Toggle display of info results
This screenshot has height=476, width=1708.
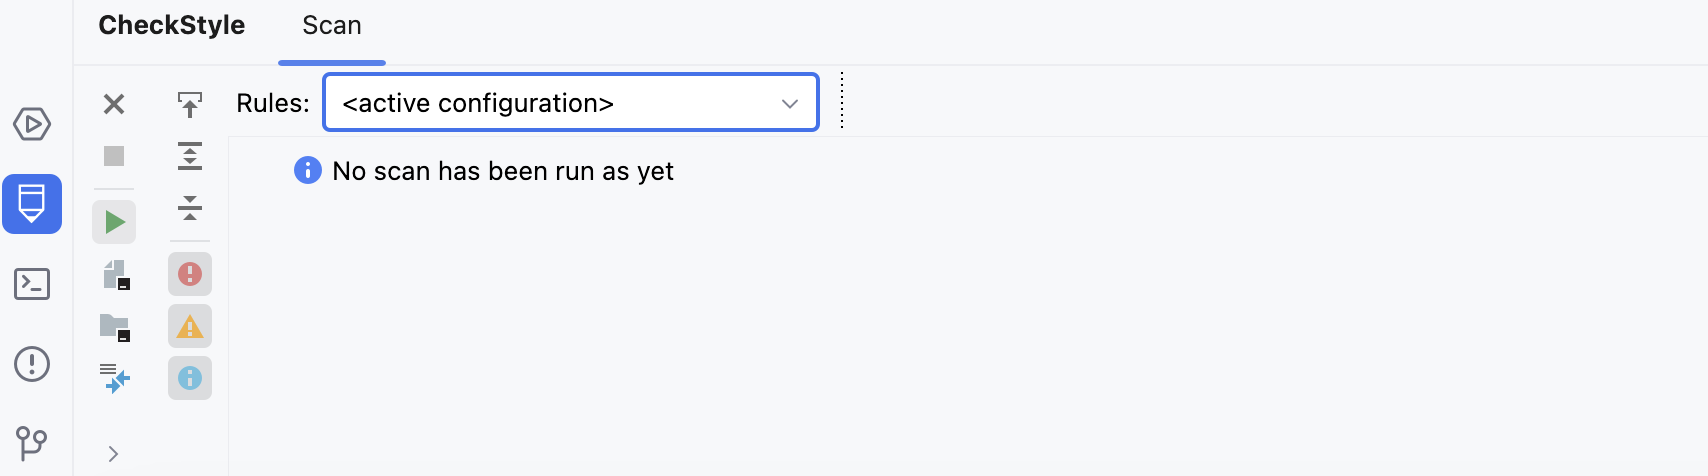190,378
